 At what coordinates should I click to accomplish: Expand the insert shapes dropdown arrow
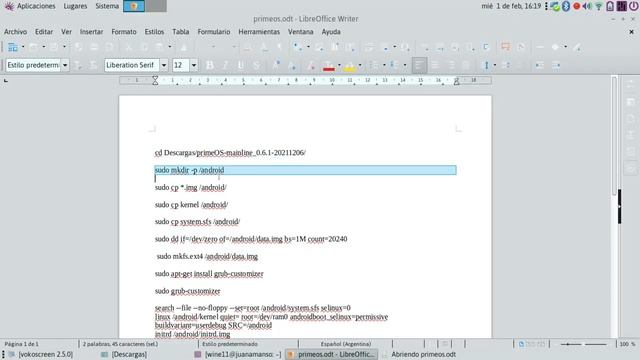click(565, 47)
